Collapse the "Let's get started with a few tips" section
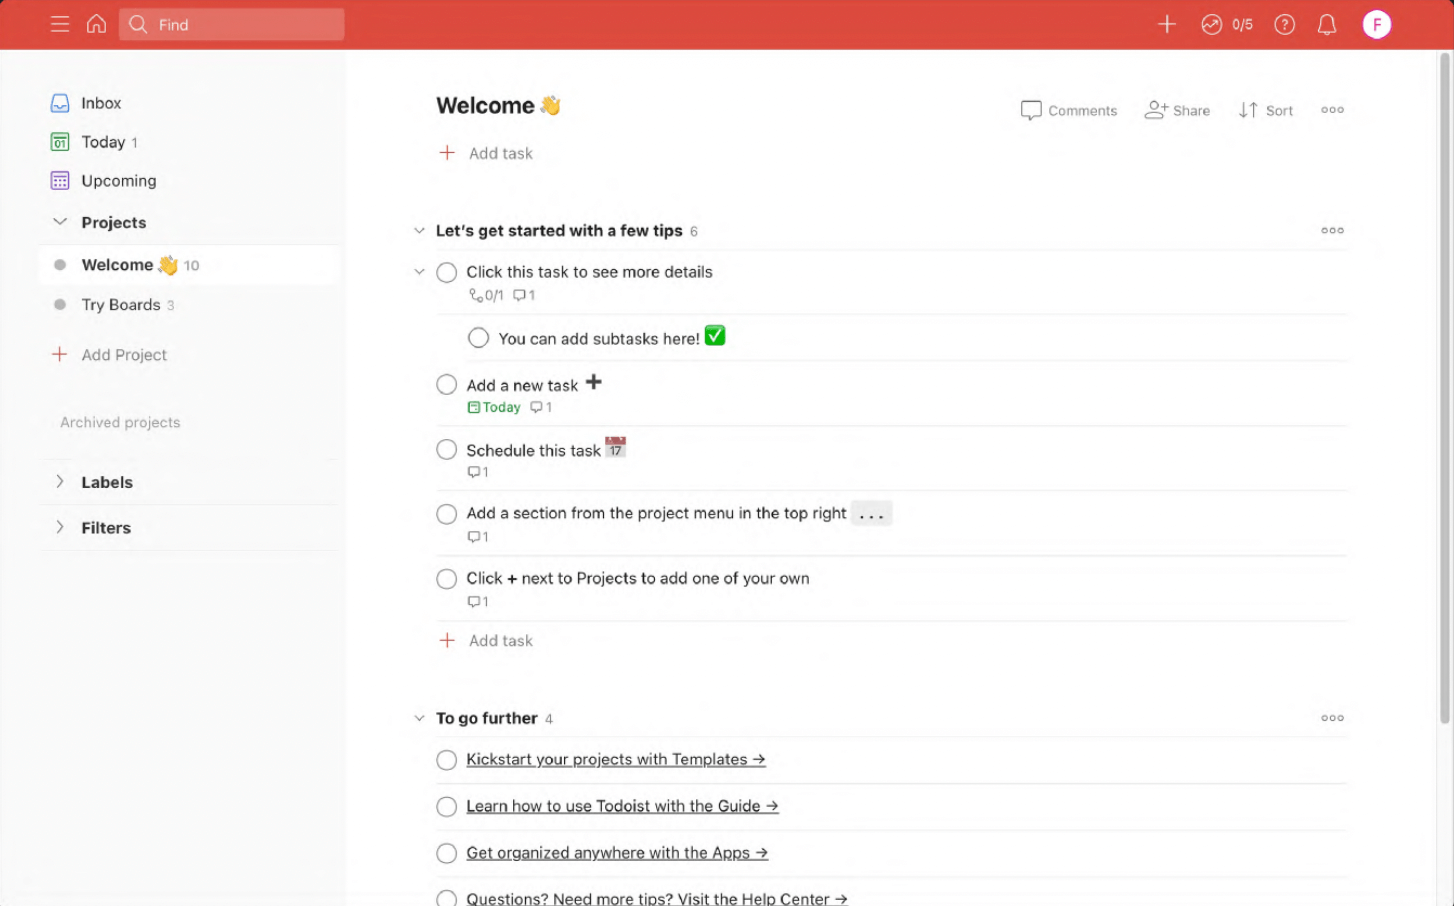This screenshot has width=1454, height=906. coord(419,231)
